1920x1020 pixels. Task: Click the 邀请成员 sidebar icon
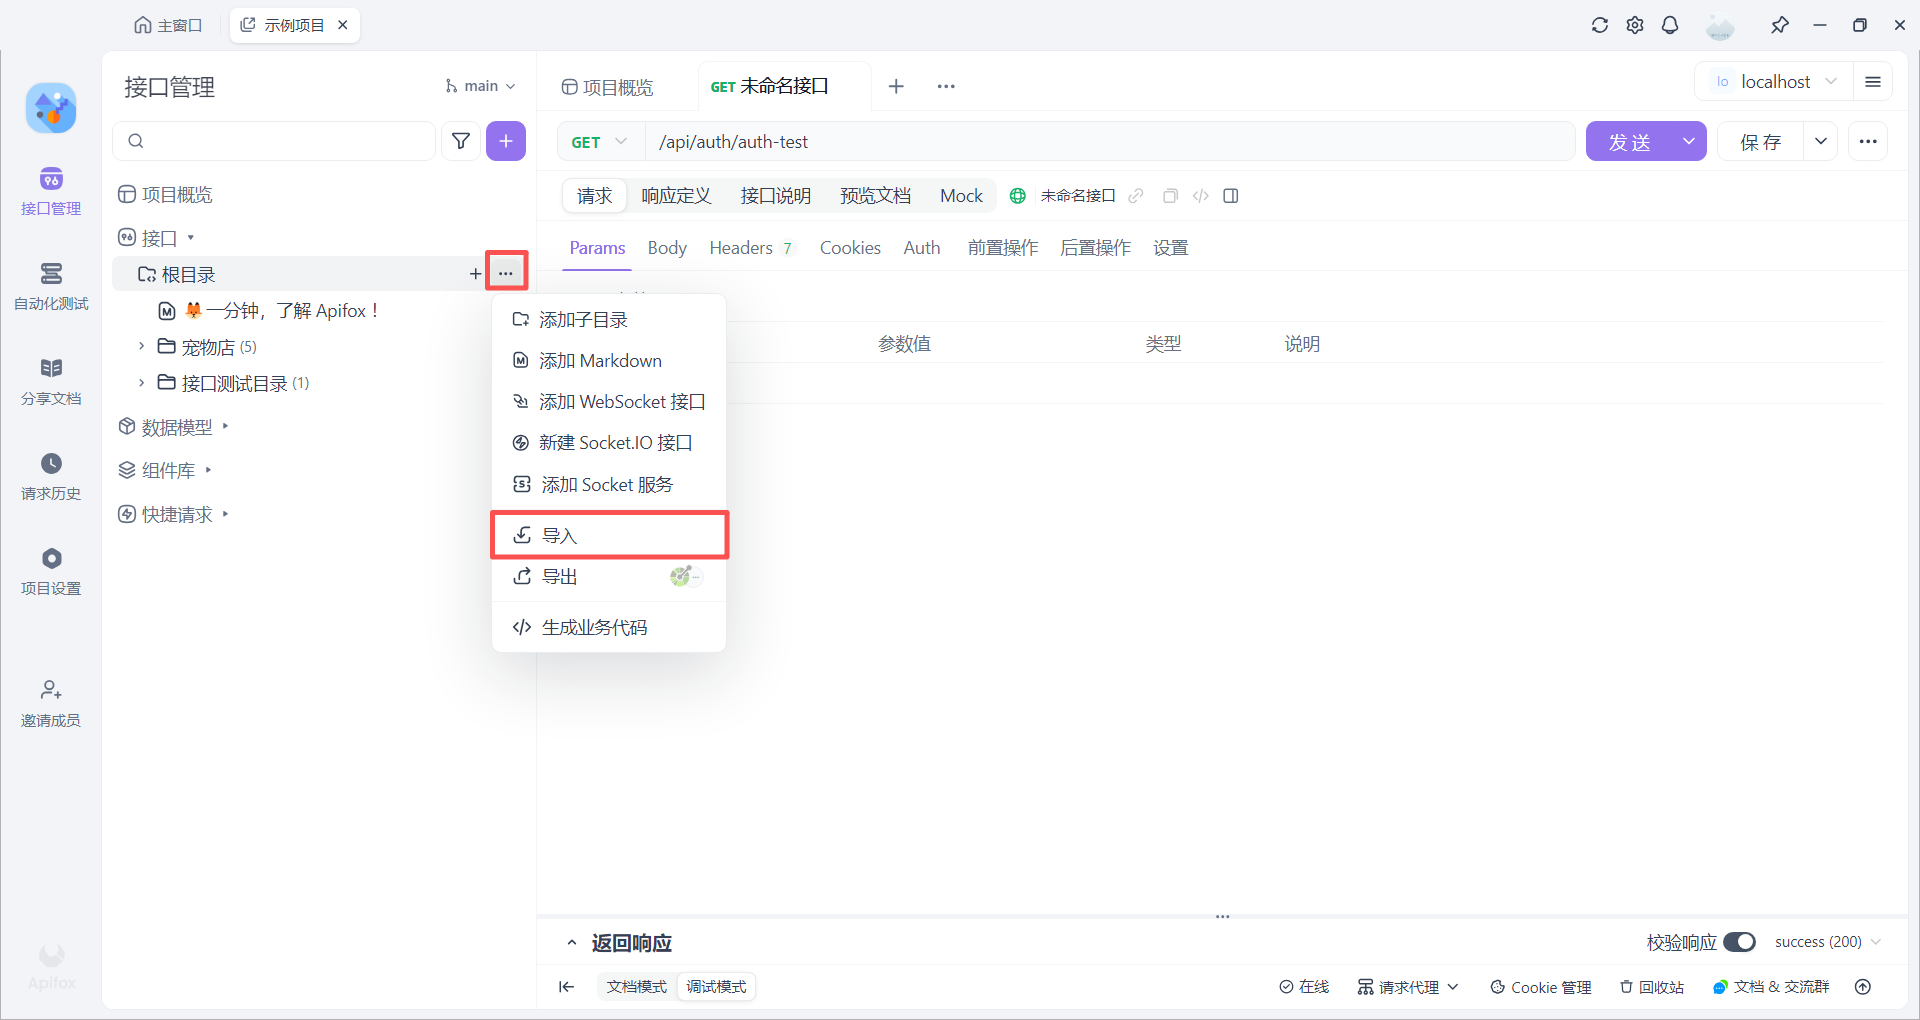(x=50, y=701)
